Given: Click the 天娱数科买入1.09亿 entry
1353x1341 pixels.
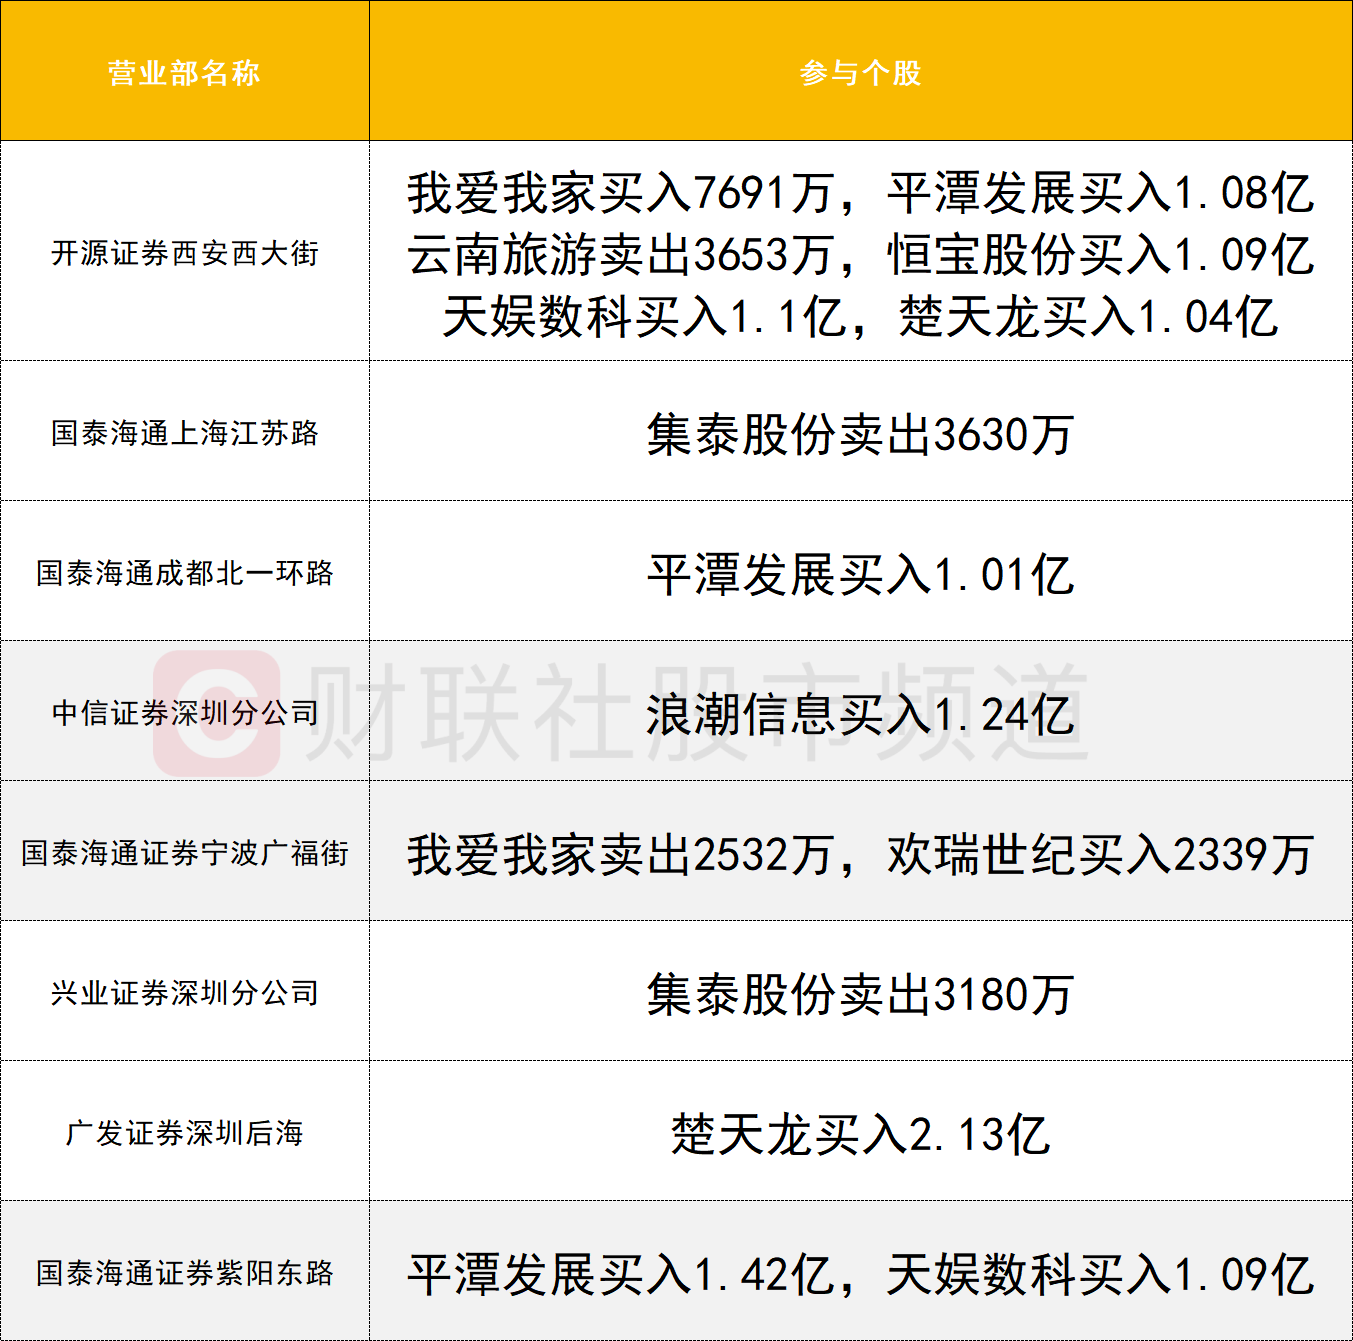Looking at the screenshot, I should (1100, 1275).
